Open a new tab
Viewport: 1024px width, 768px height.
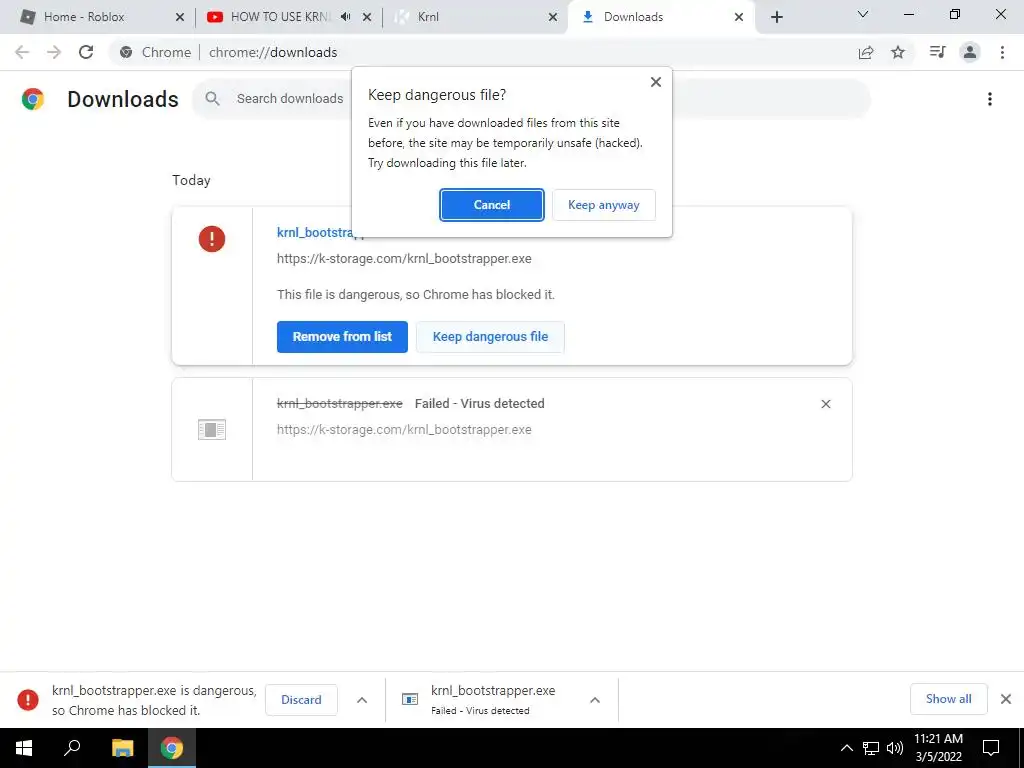[x=776, y=17]
